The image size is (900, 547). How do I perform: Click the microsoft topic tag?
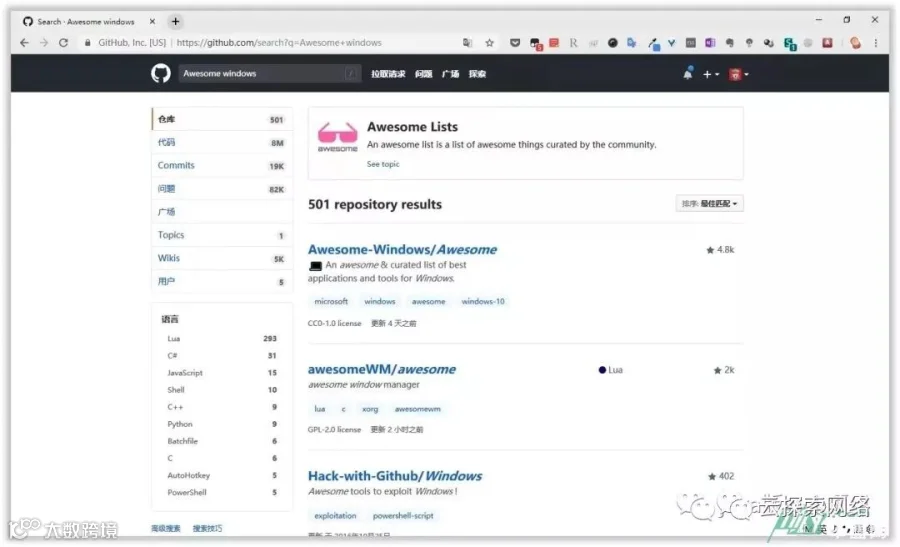331,302
